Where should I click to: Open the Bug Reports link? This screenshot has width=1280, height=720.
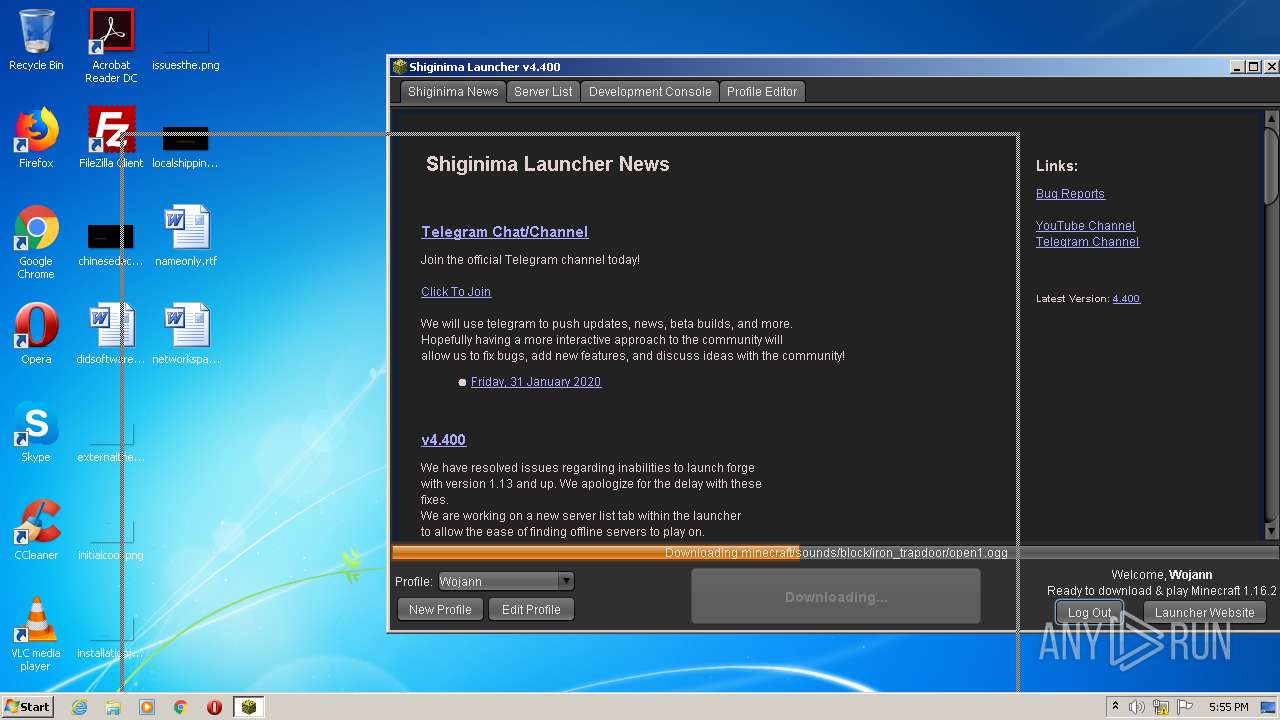pos(1070,194)
